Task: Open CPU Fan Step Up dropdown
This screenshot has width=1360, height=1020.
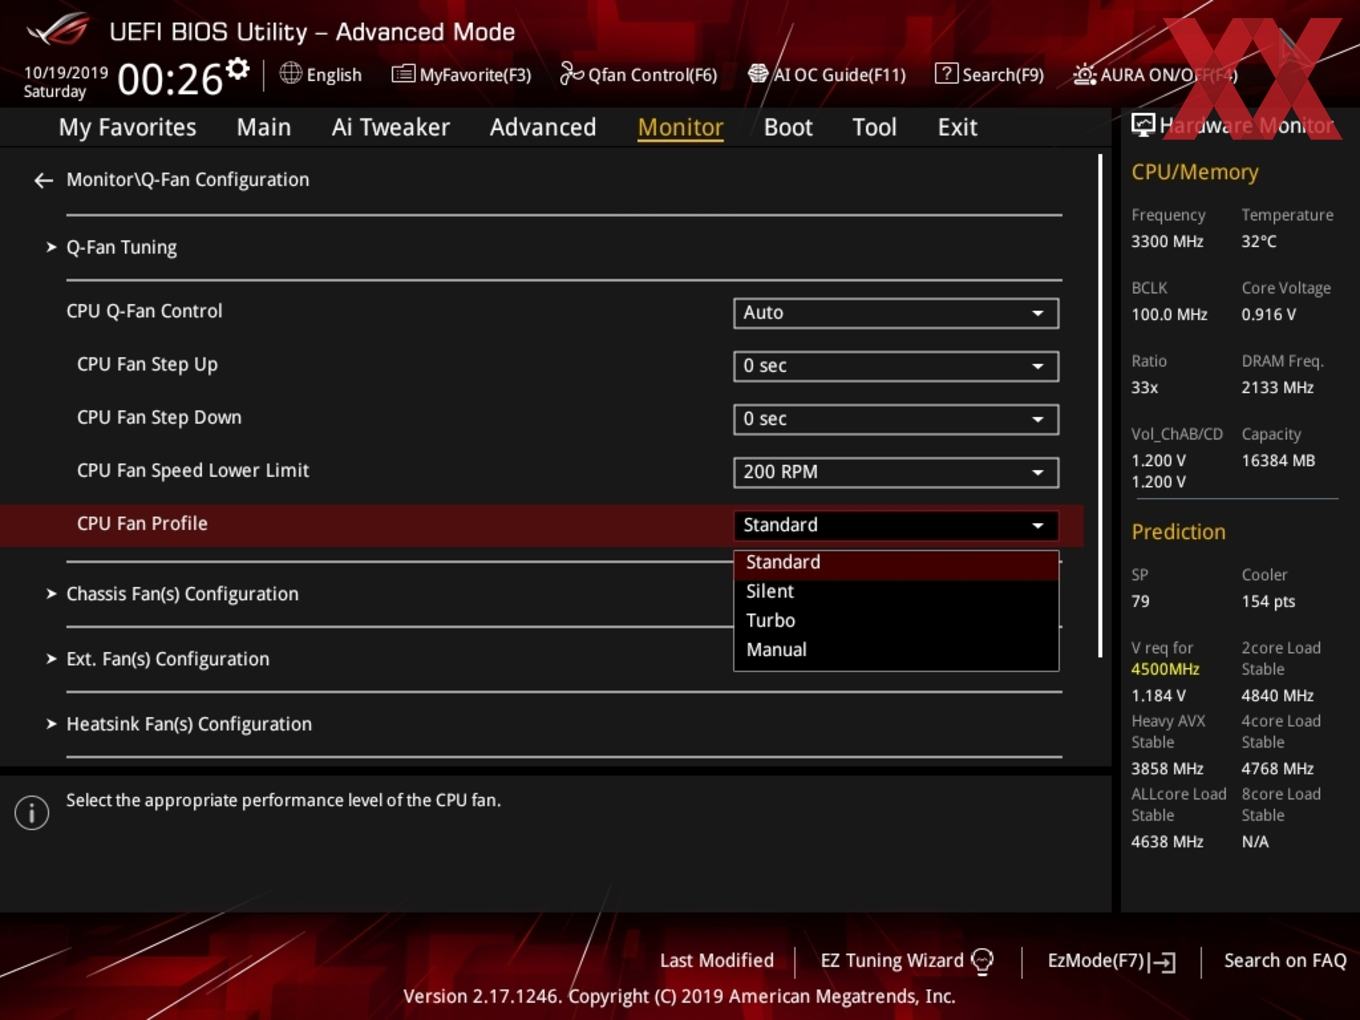Action: click(896, 366)
